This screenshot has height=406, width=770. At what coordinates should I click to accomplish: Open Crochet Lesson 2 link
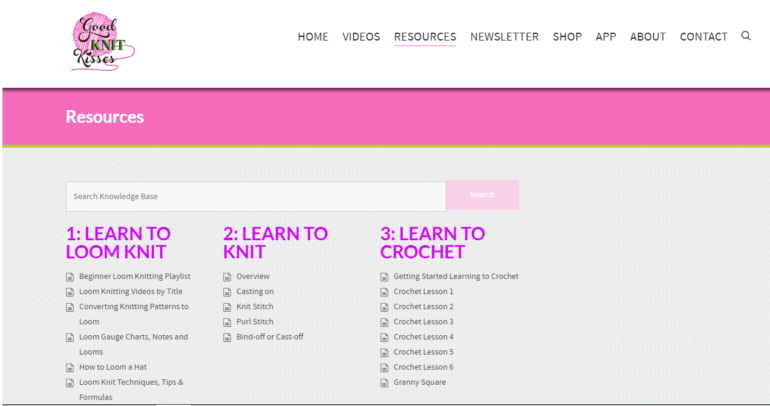tap(423, 307)
